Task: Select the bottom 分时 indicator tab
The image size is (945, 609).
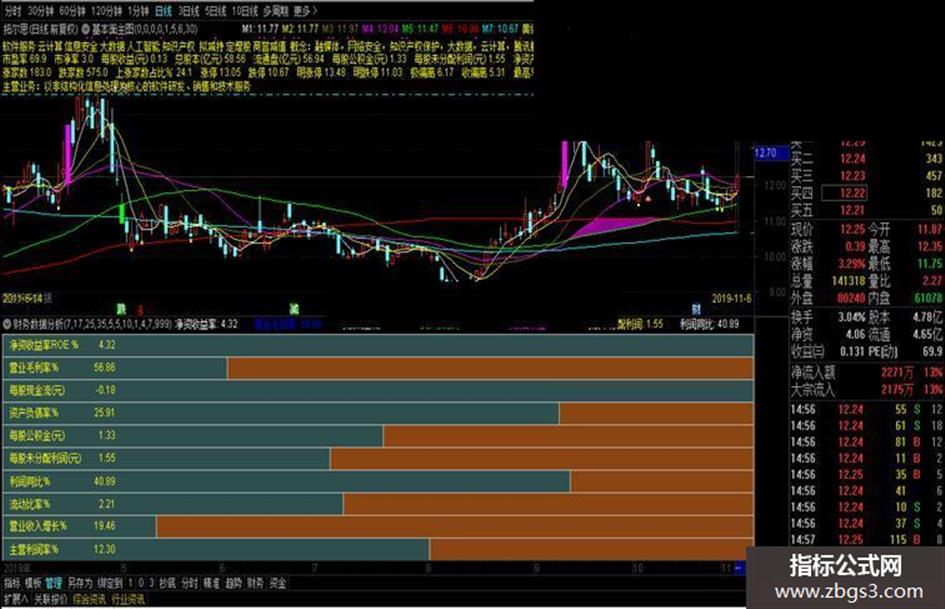Action: 189,583
